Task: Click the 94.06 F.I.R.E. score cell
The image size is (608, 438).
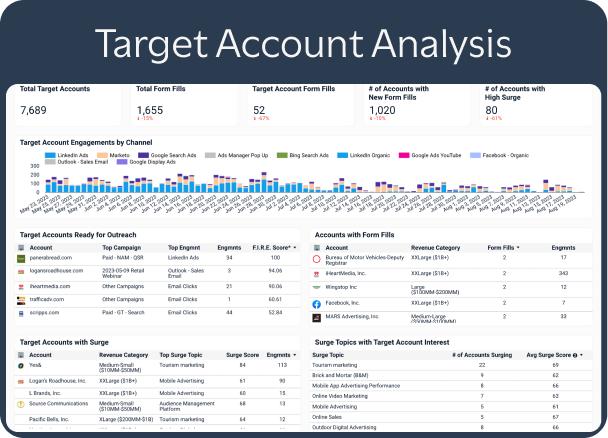Action: (275, 271)
